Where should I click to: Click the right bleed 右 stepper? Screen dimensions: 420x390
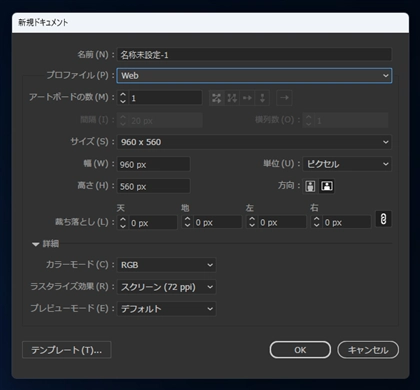coord(317,222)
